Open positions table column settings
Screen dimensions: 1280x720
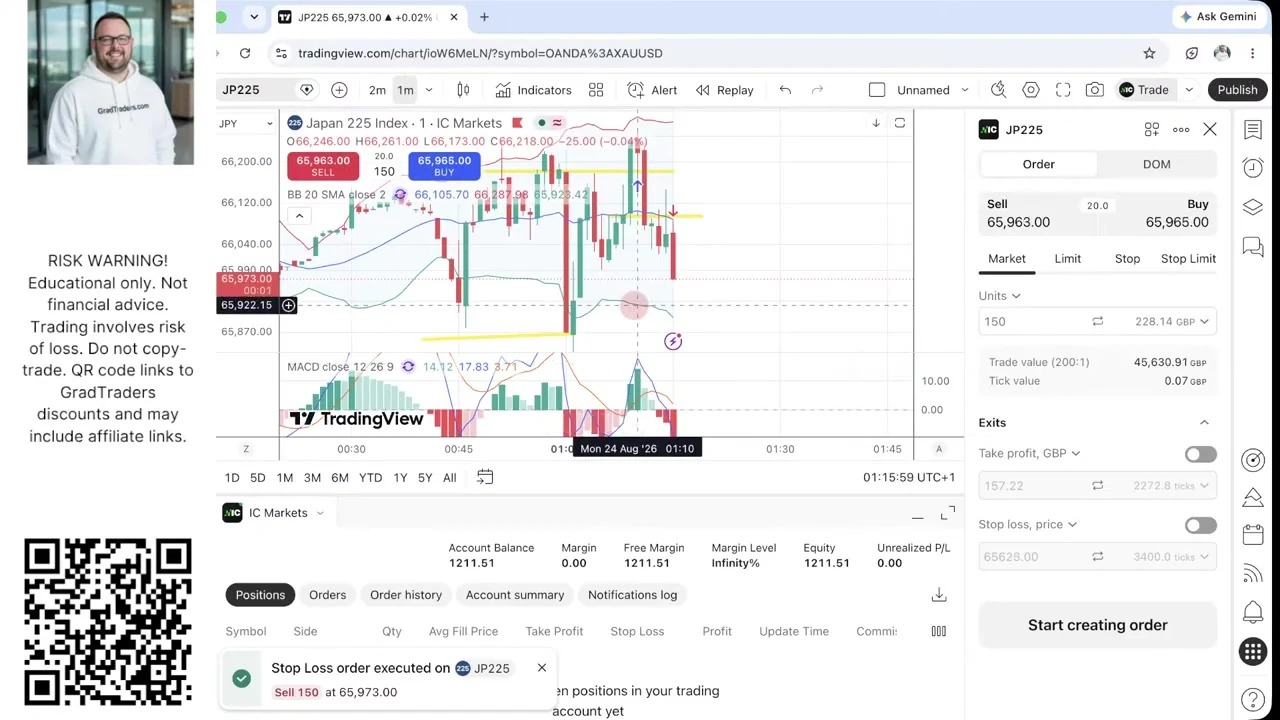(x=939, y=631)
